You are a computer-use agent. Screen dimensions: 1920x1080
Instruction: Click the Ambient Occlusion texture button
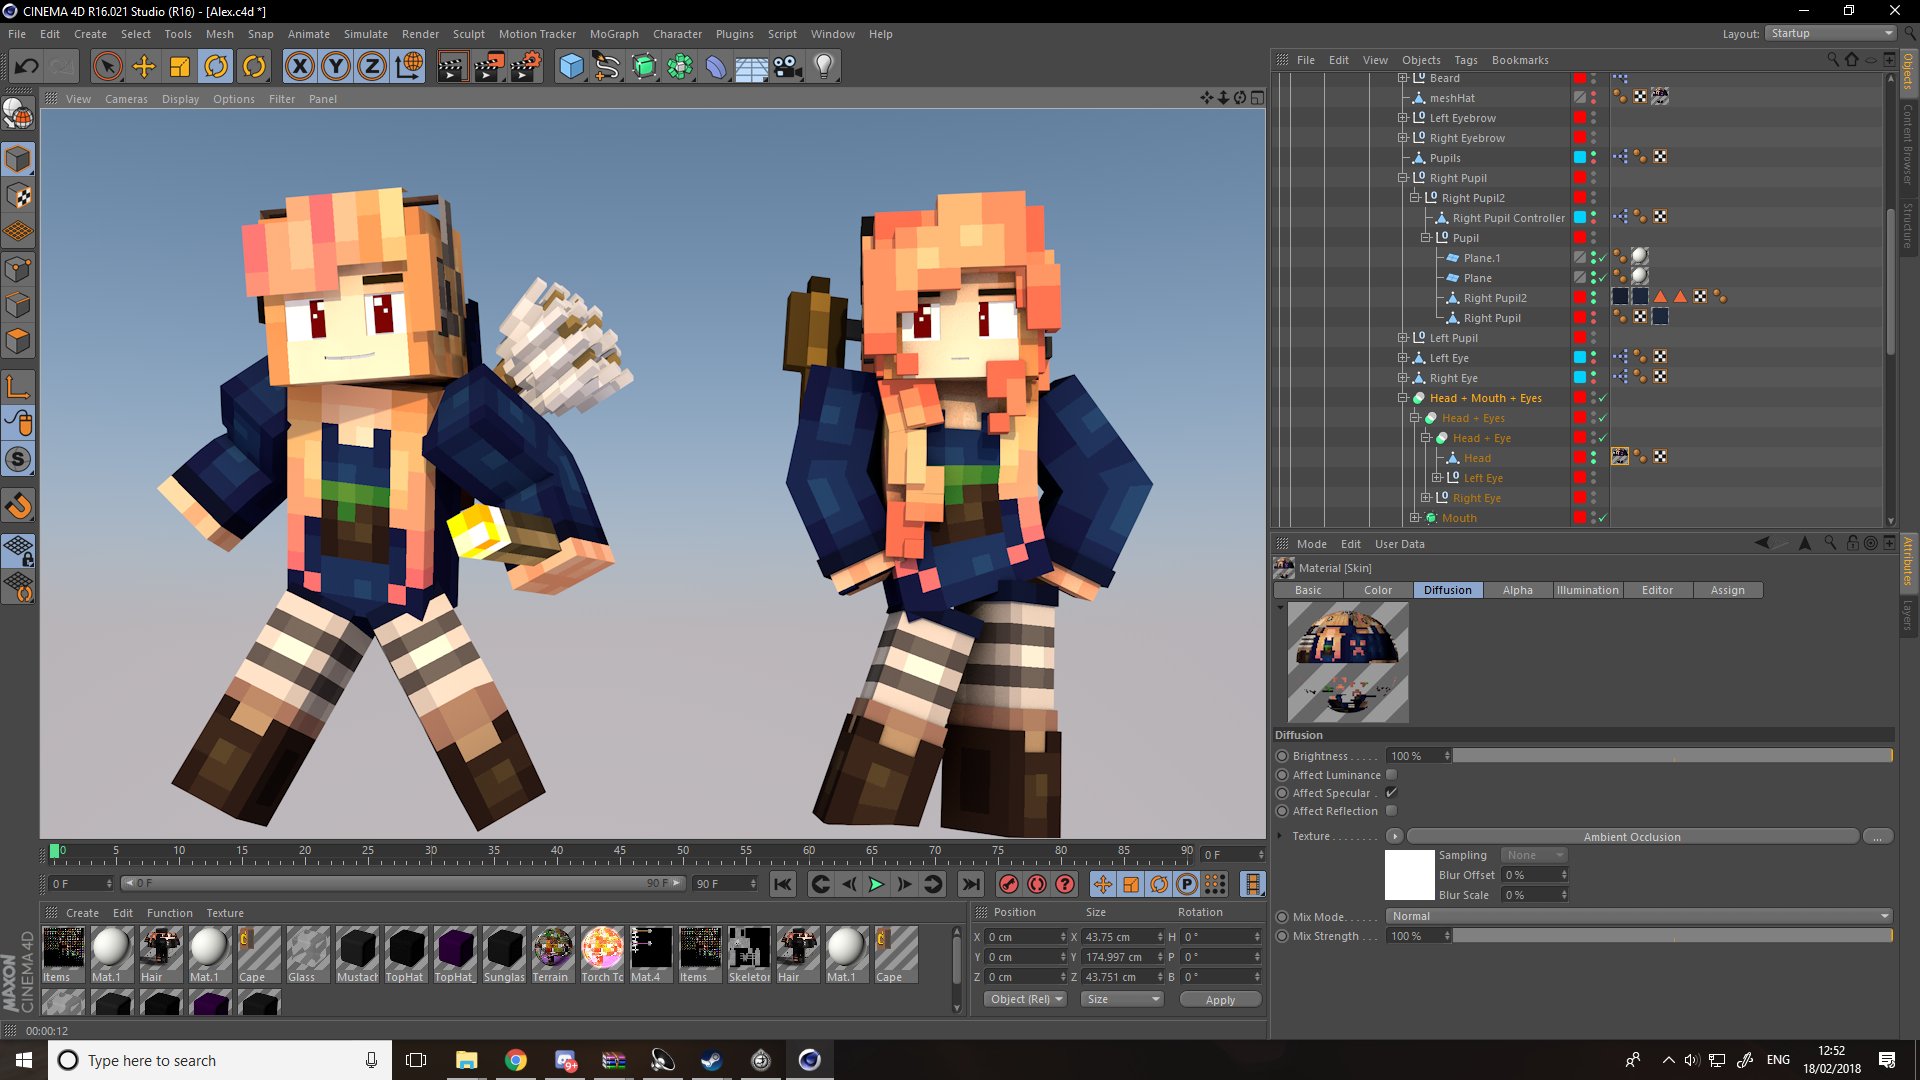pyautogui.click(x=1631, y=837)
